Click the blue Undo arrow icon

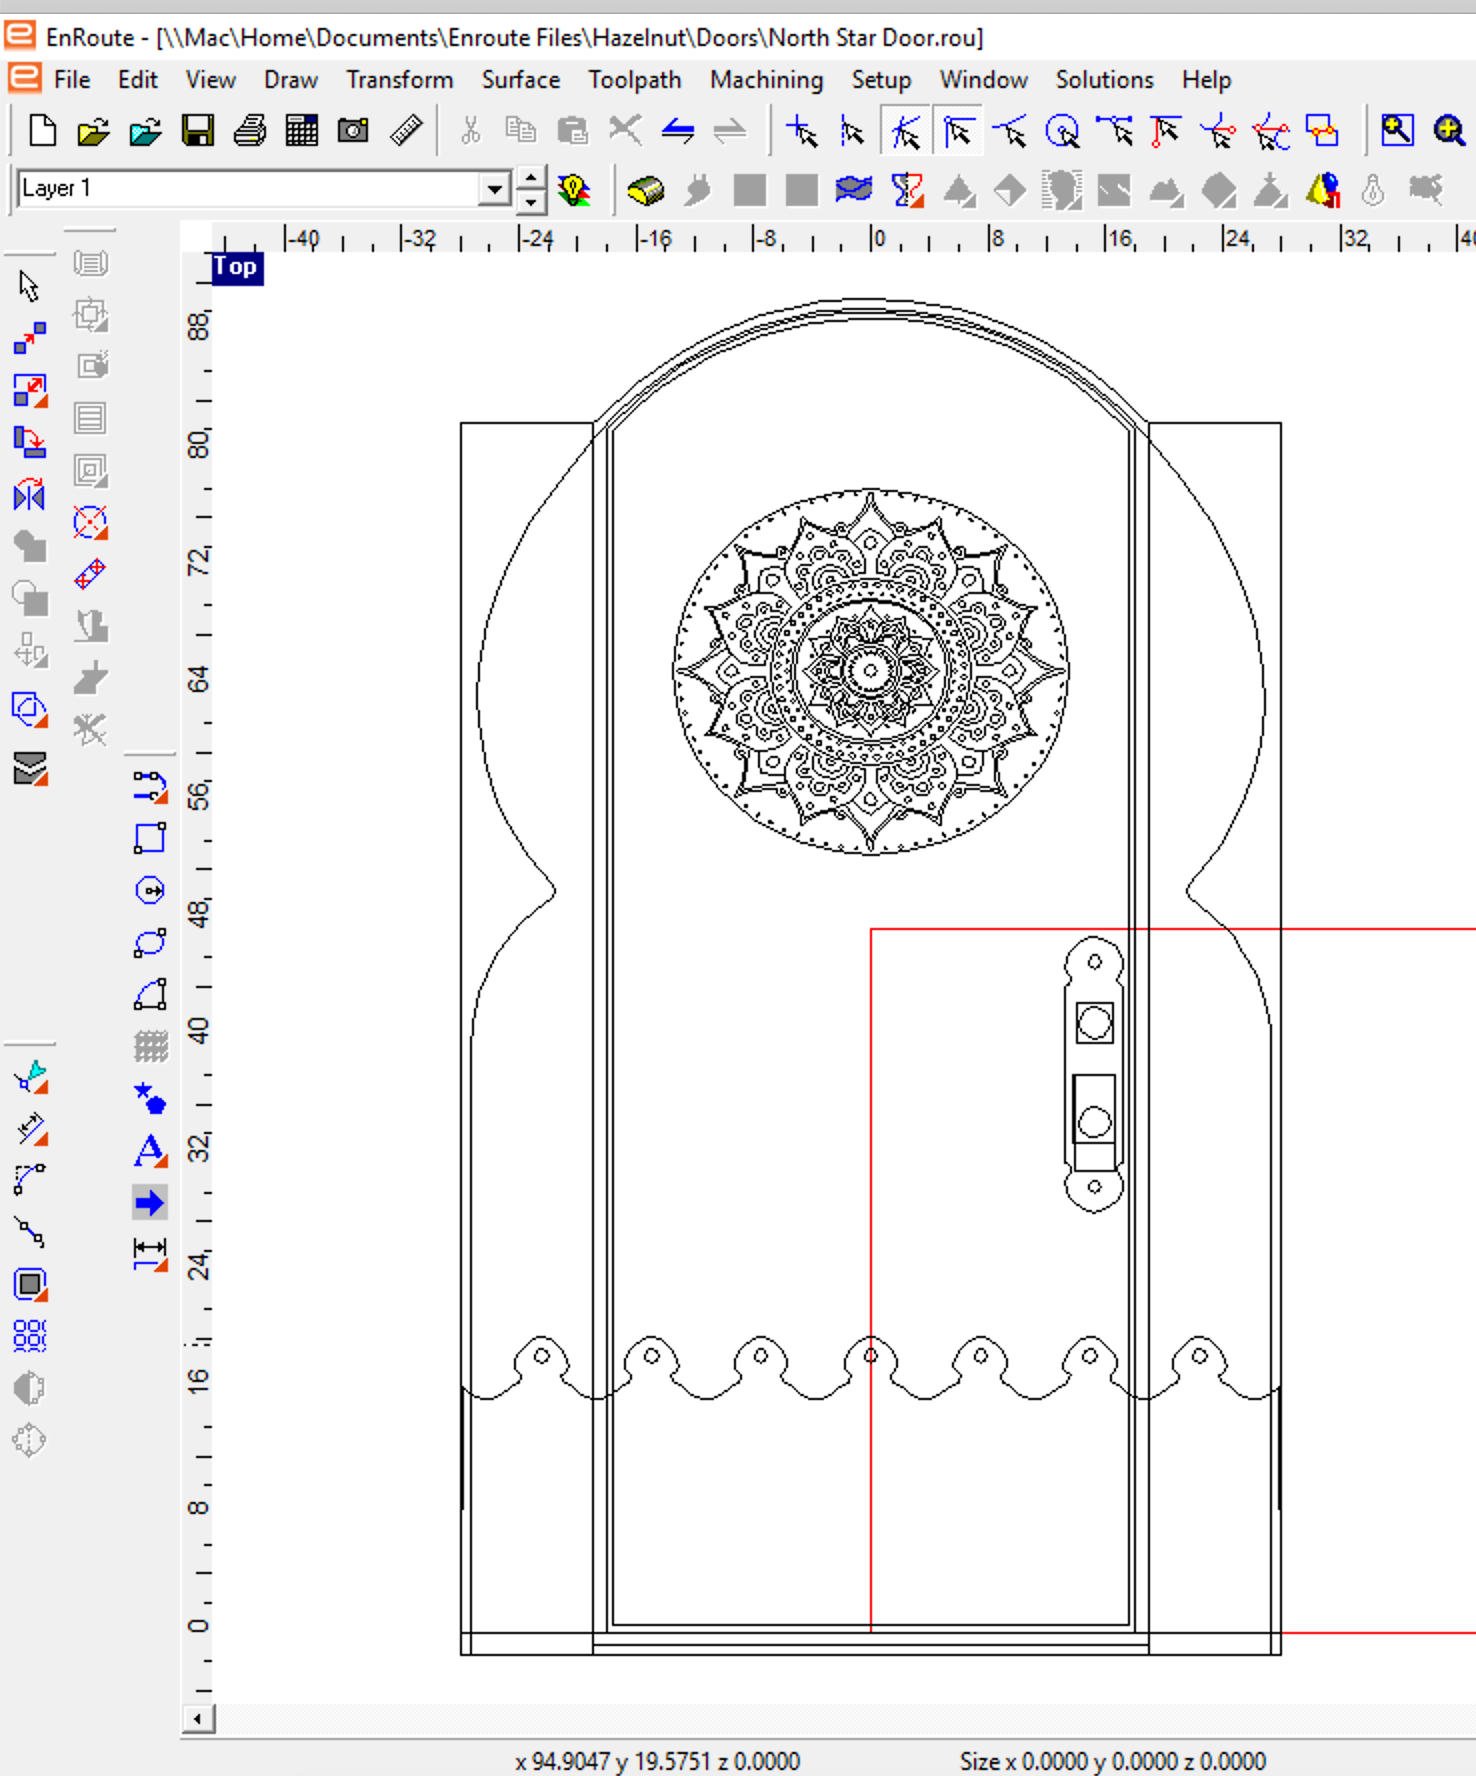[x=678, y=131]
